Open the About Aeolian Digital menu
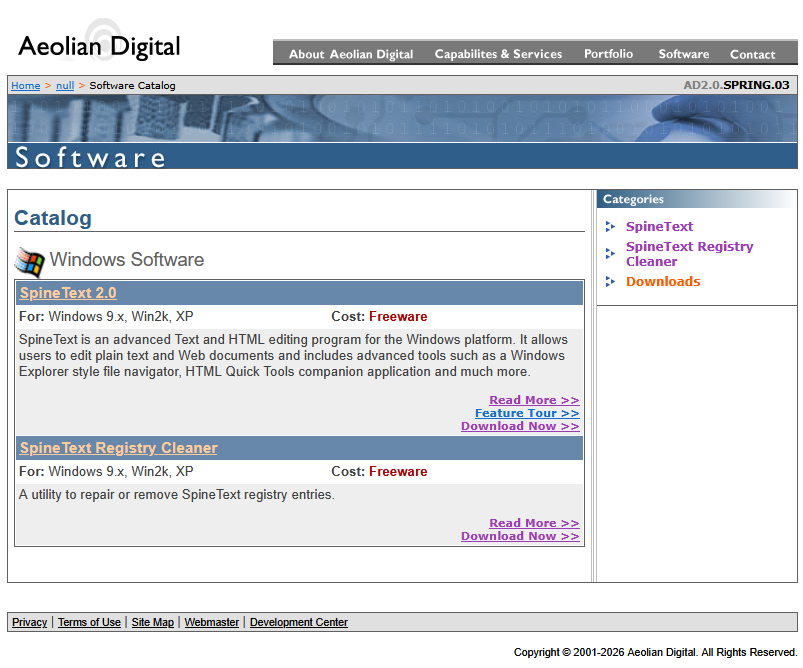Screen dimensions: 803x668 point(350,54)
